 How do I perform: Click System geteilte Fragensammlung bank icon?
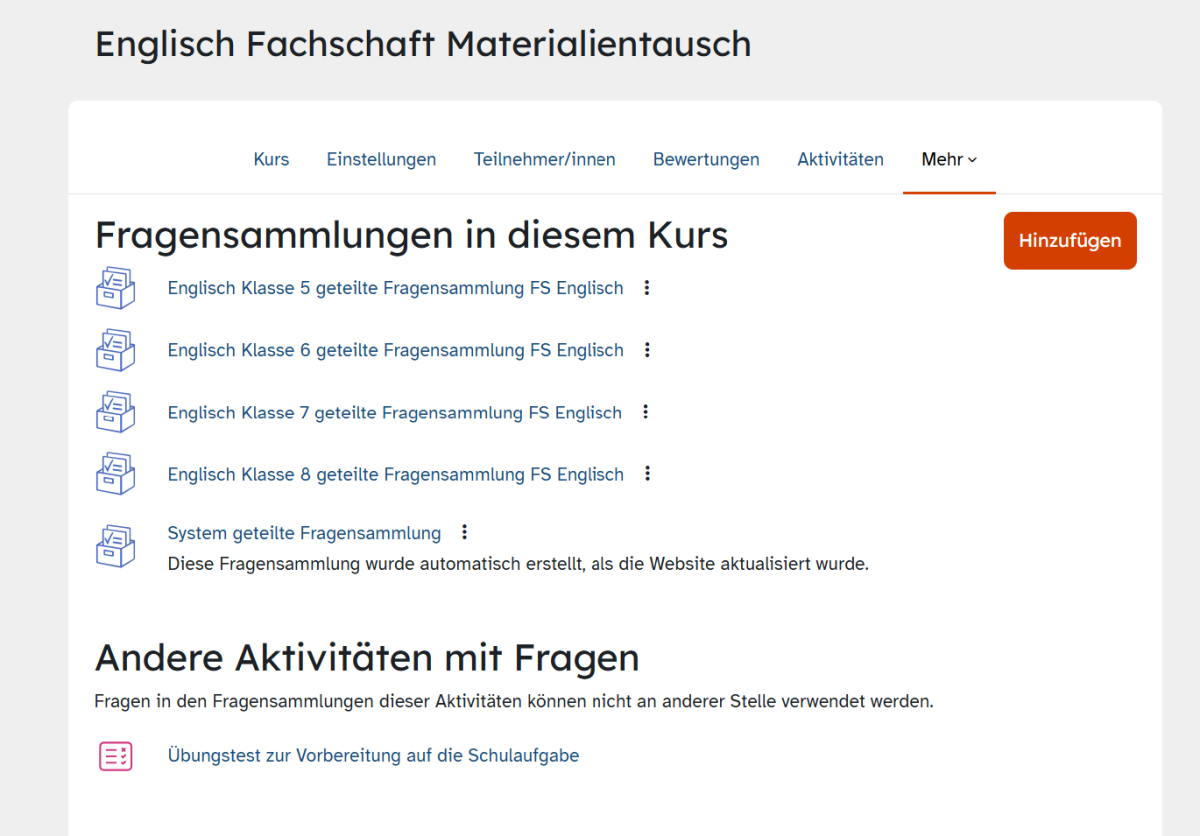pyautogui.click(x=115, y=546)
